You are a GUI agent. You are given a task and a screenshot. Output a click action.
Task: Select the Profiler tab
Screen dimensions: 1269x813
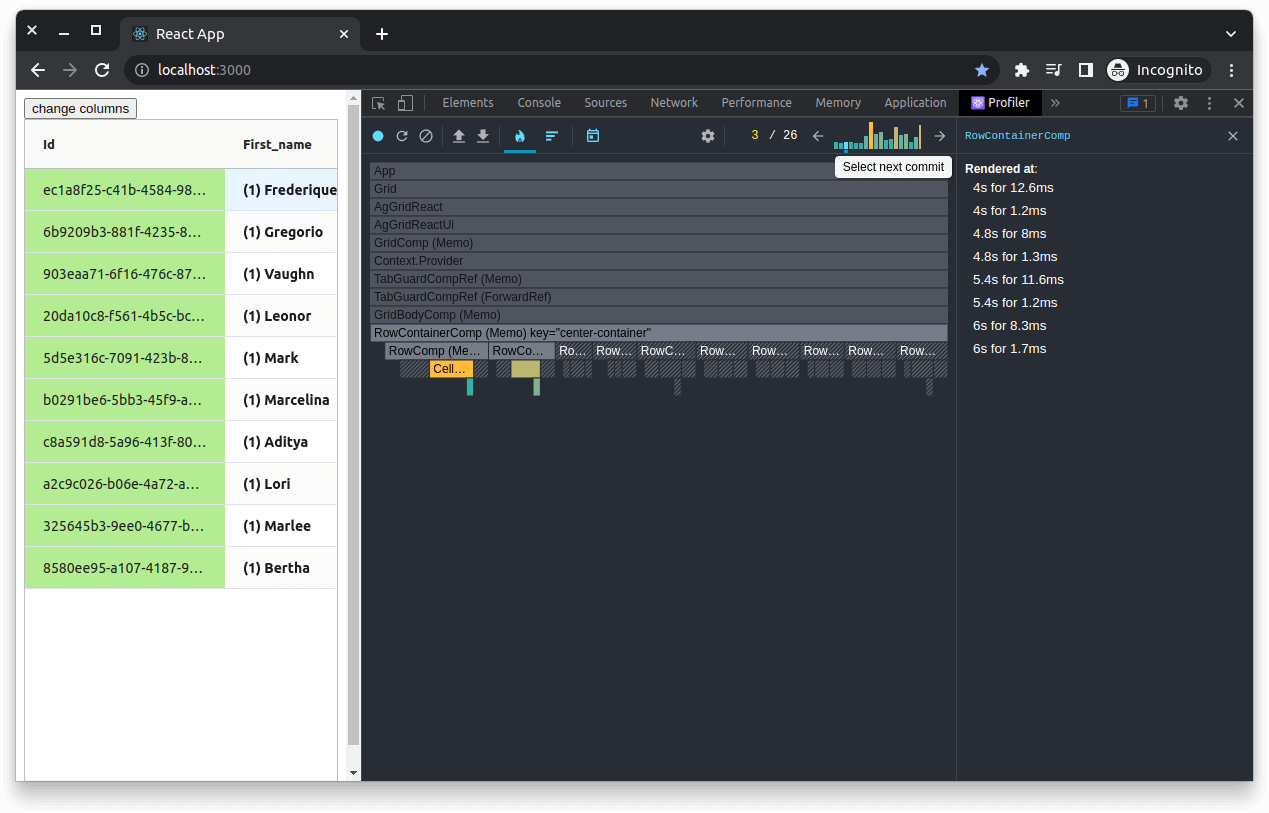pyautogui.click(x=1000, y=103)
